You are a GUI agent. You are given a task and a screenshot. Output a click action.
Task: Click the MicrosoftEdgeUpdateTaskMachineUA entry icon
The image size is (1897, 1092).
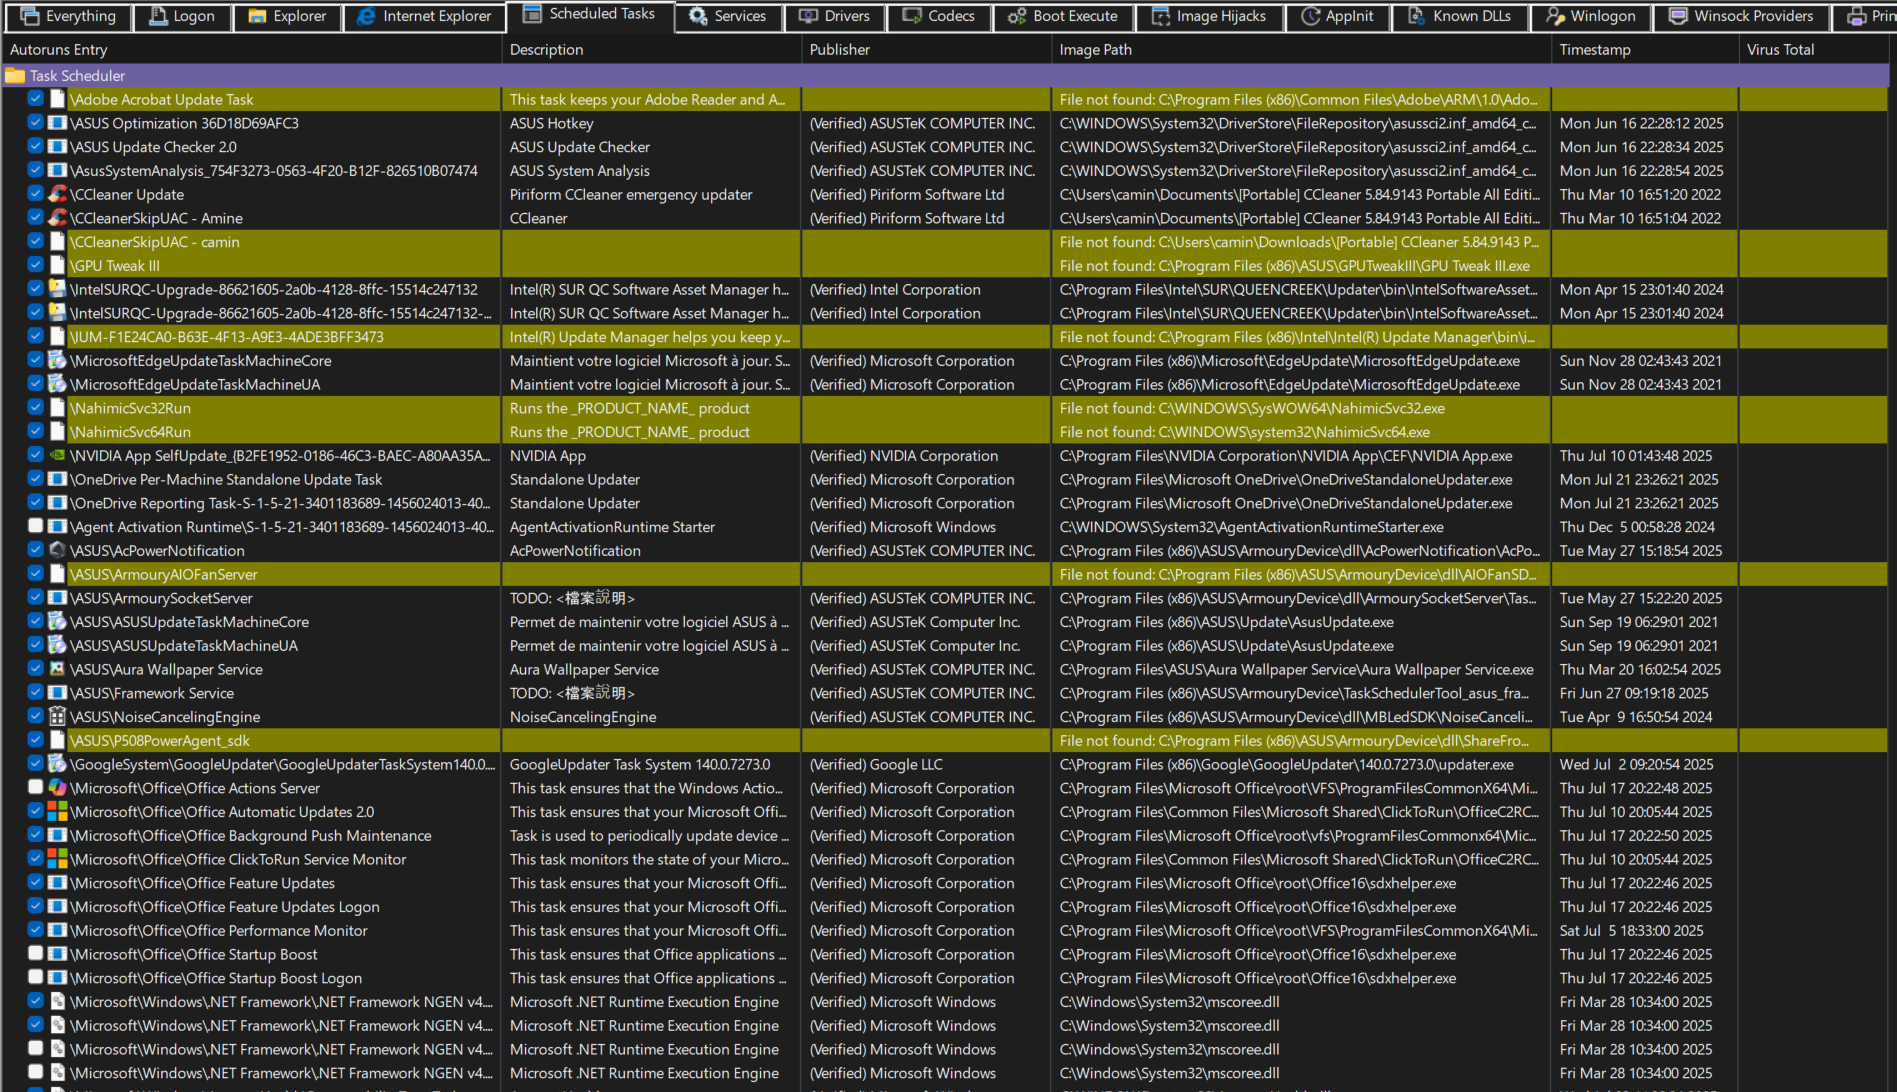click(57, 384)
